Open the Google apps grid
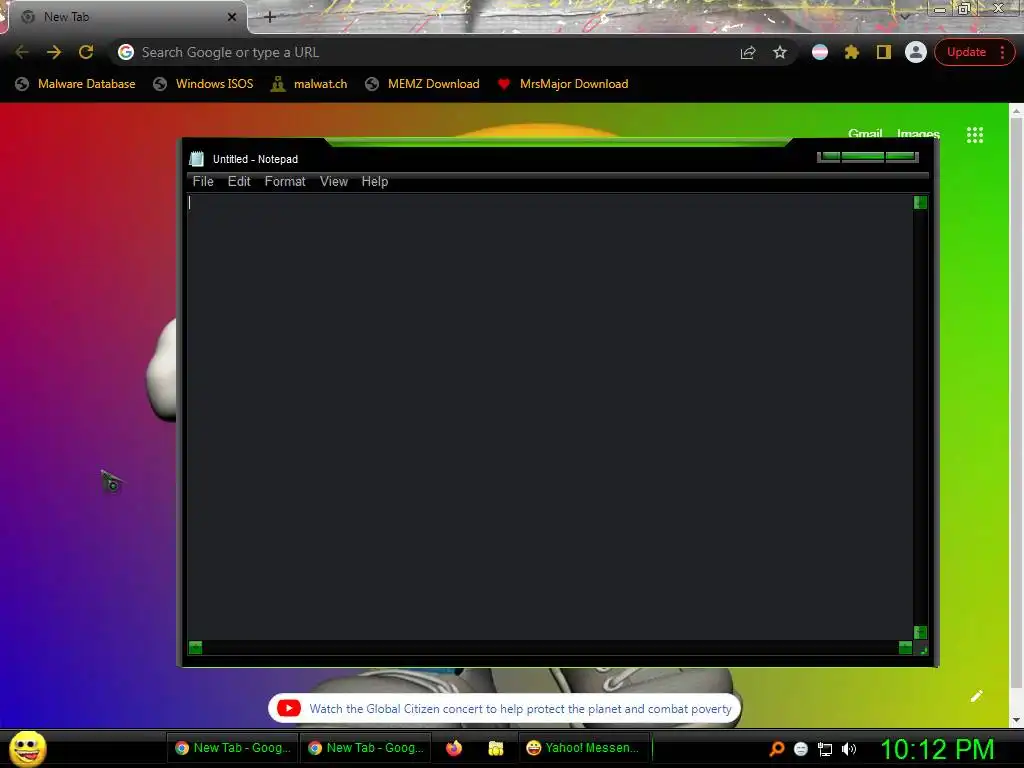Screen dimensions: 1024x768 (x=975, y=135)
